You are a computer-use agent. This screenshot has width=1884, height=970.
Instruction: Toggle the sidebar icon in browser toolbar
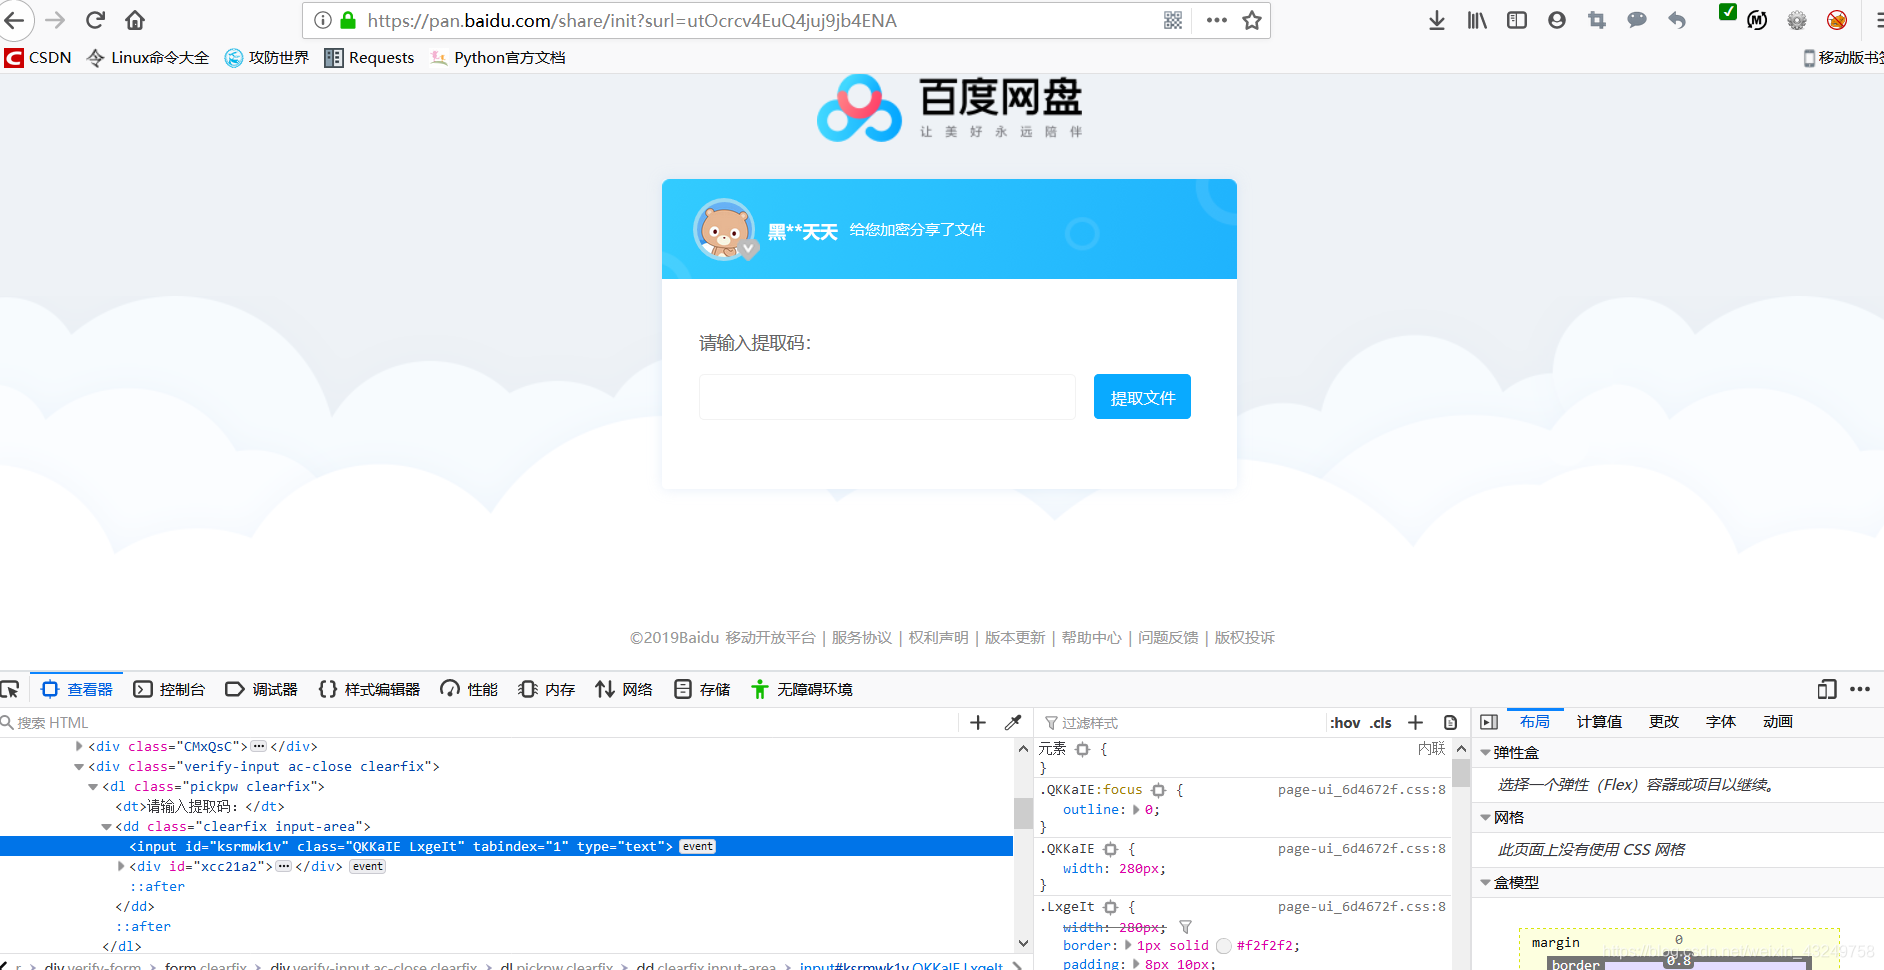pos(1517,20)
